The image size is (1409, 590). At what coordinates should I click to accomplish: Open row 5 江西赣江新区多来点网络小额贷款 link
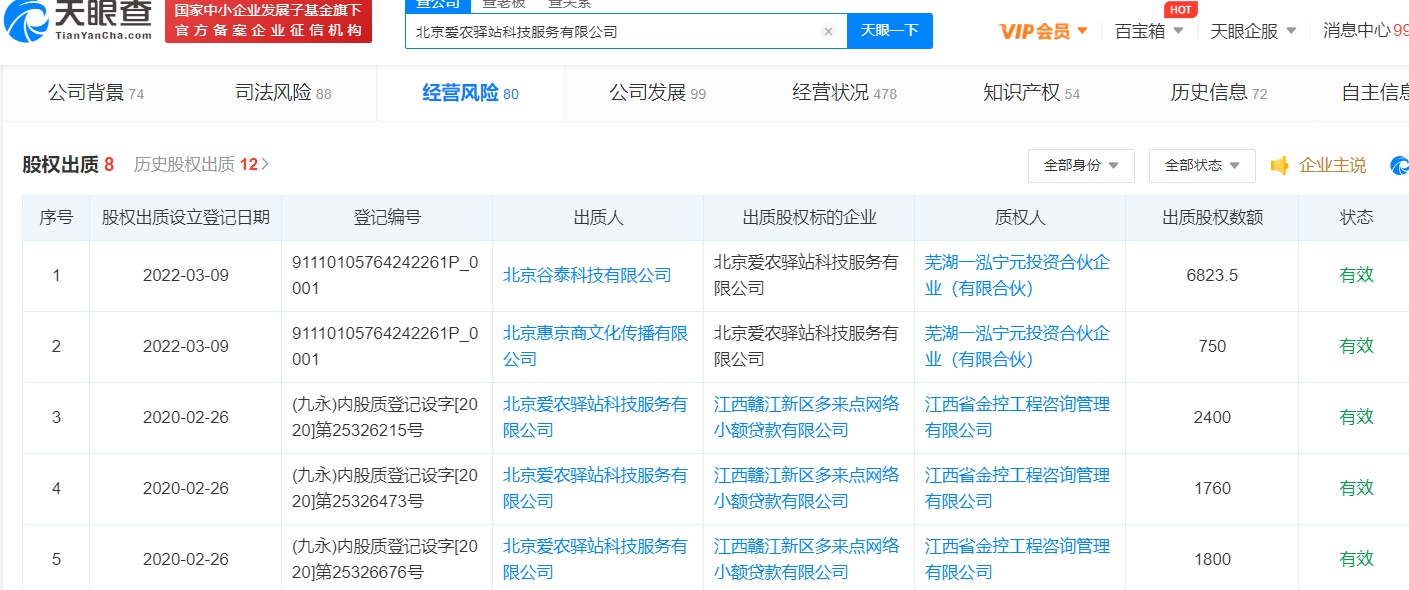coord(806,559)
